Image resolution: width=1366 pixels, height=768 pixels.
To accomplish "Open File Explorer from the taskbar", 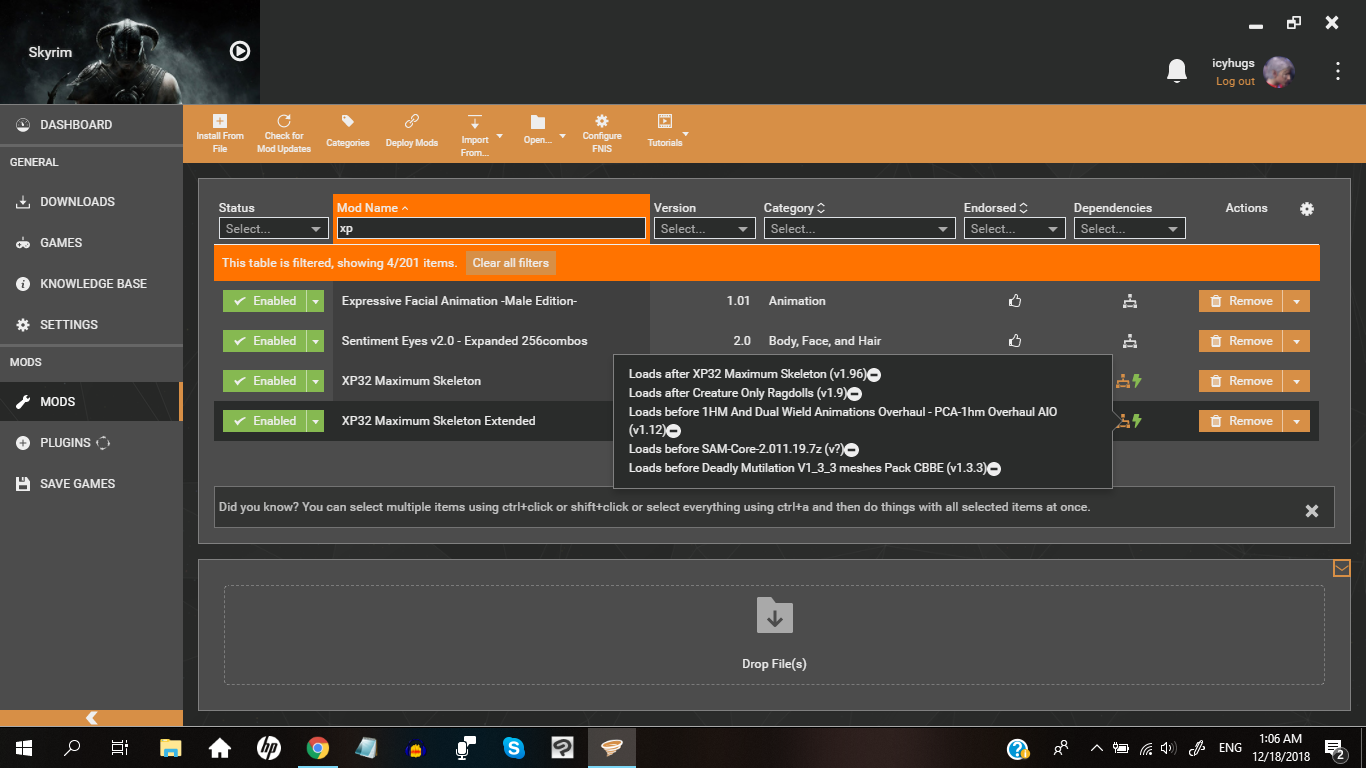I will tap(171, 748).
